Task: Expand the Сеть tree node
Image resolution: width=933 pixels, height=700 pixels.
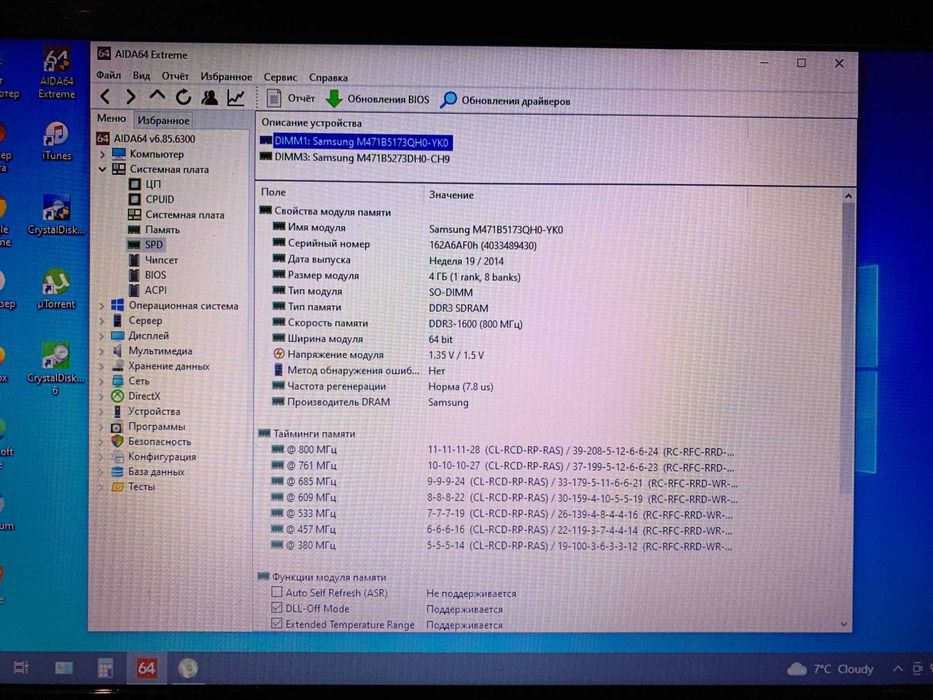Action: [101, 381]
